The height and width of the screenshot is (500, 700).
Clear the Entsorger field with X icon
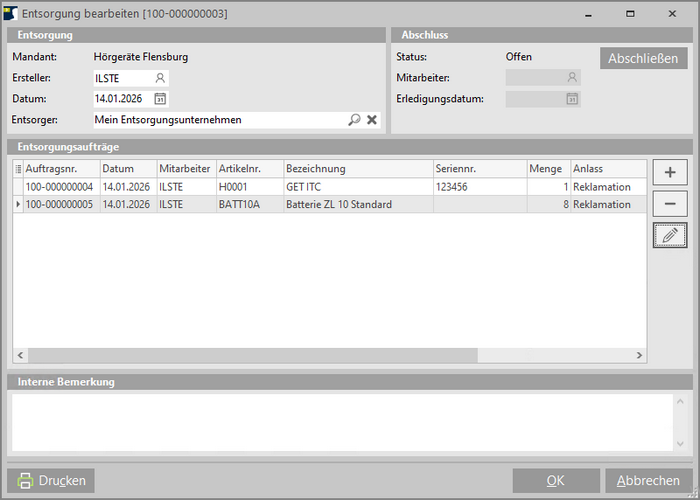tap(372, 120)
